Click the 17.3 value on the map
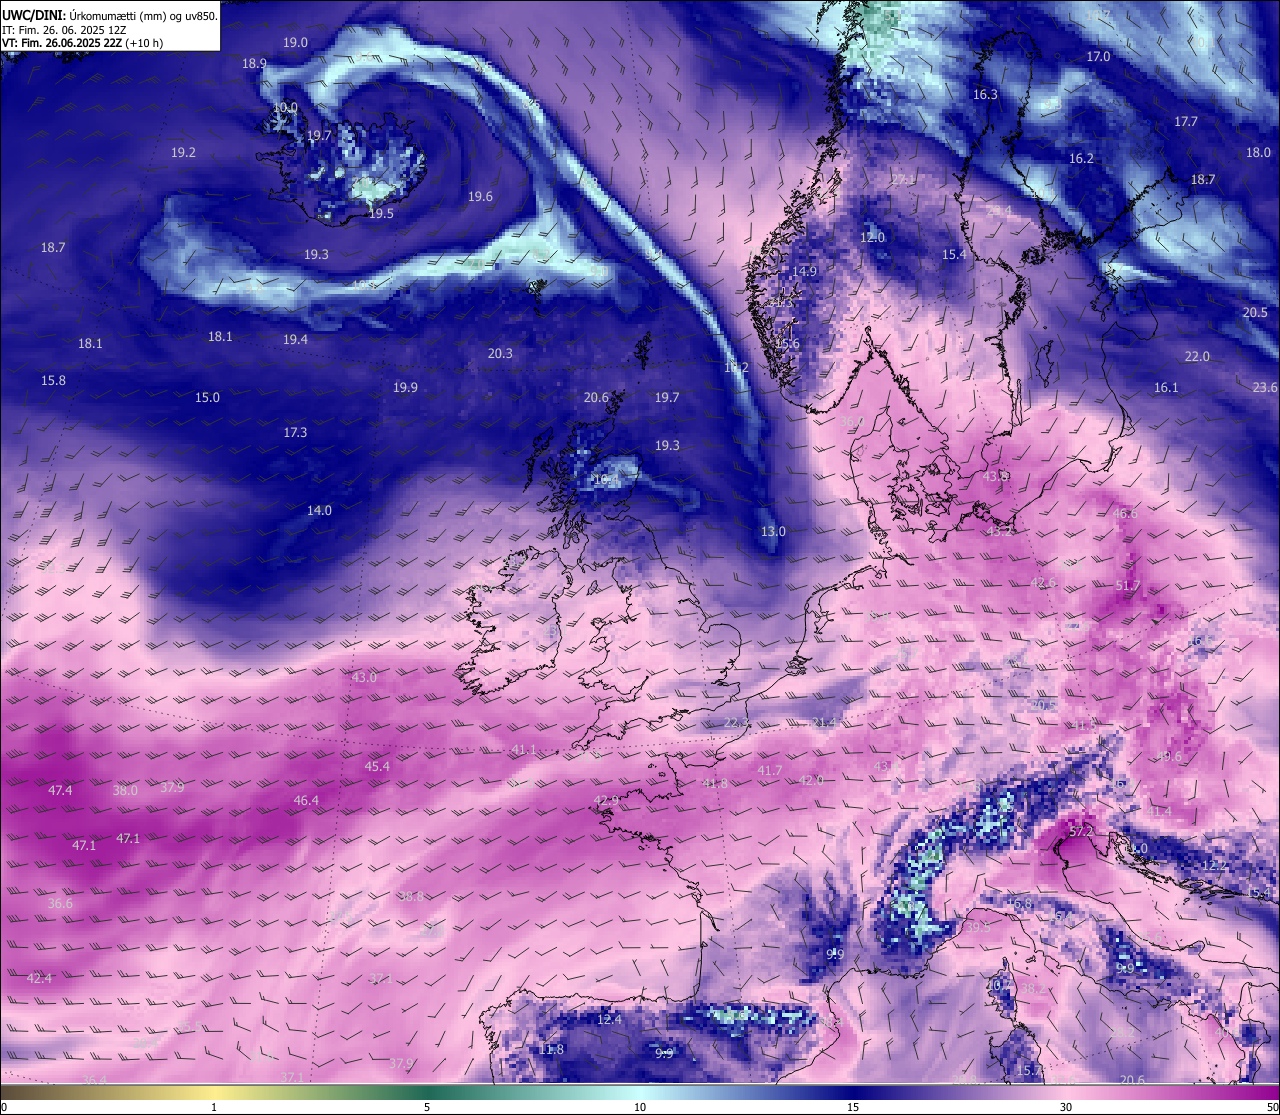 295,432
